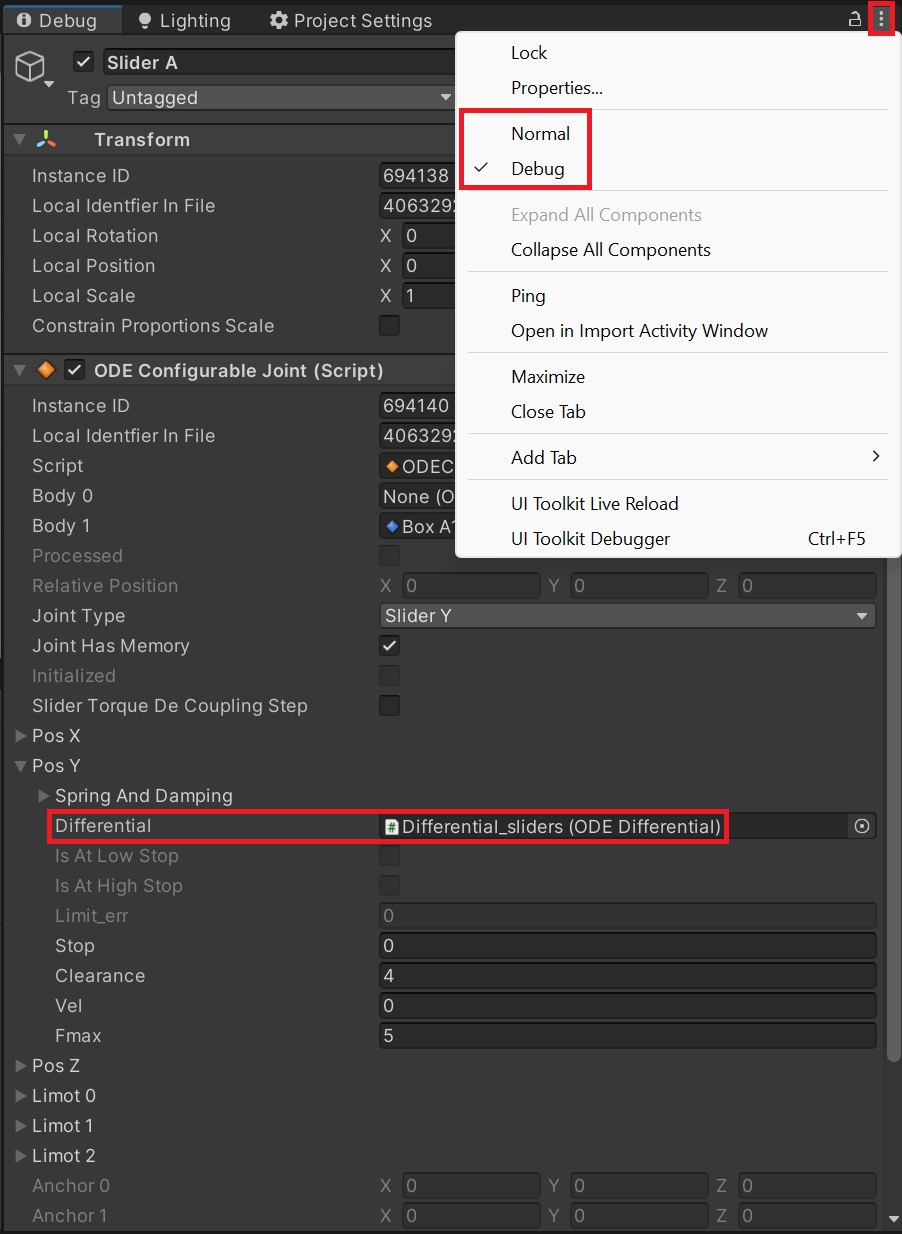Image resolution: width=902 pixels, height=1234 pixels.
Task: Click the Clearance input field
Action: (x=627, y=975)
